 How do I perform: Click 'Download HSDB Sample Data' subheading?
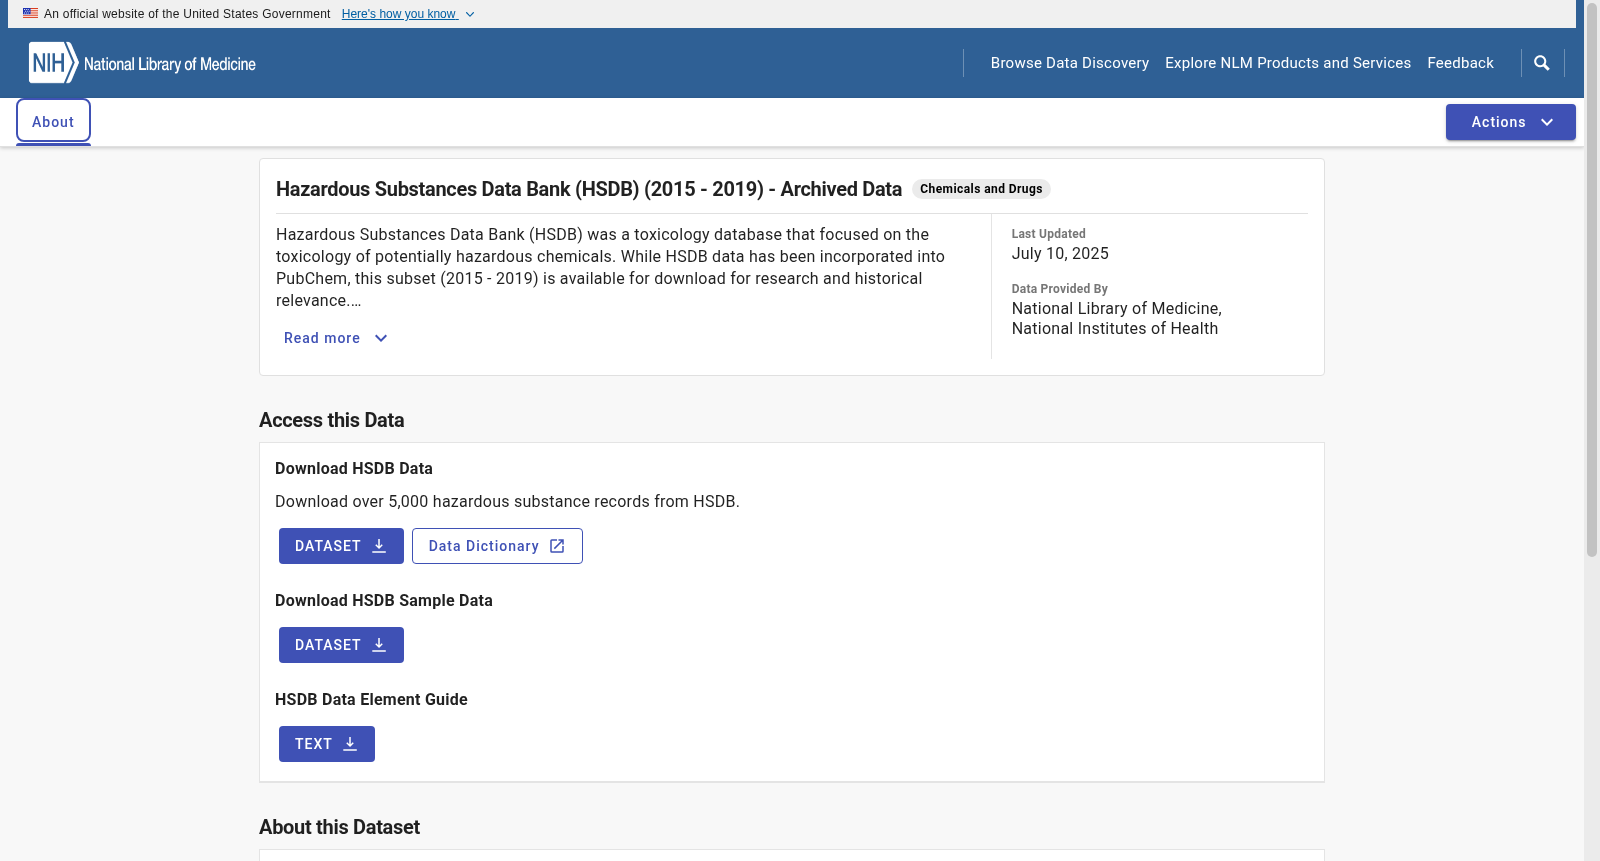(384, 600)
